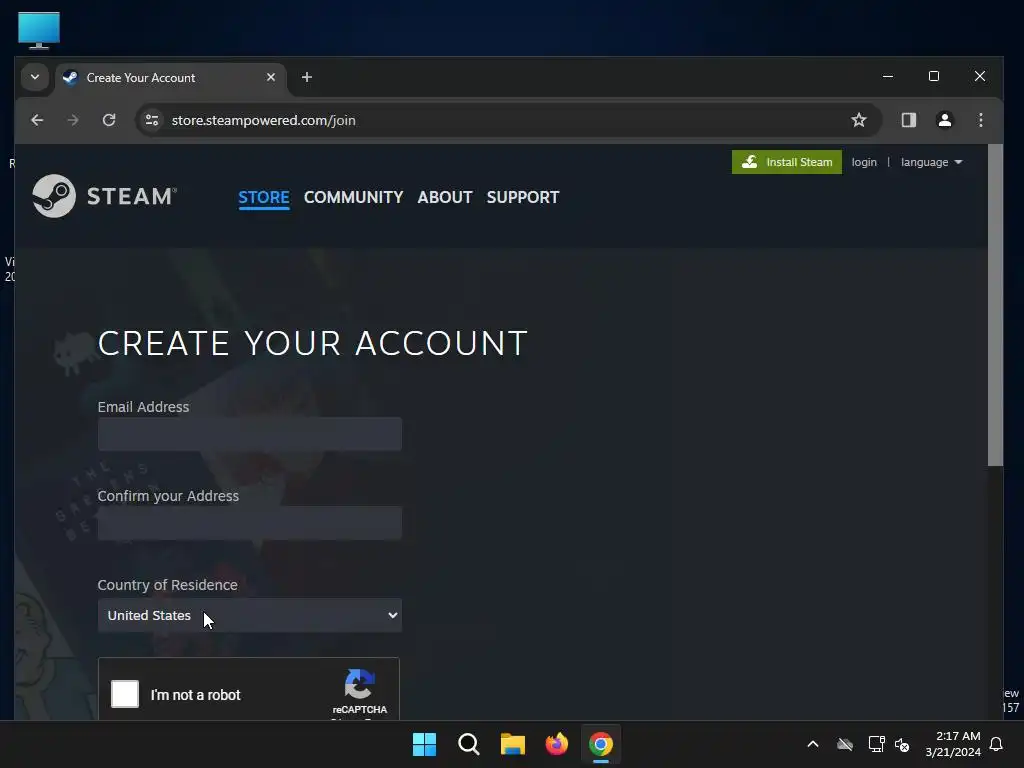The height and width of the screenshot is (768, 1024).
Task: Click the Install Steam button
Action: pos(786,162)
